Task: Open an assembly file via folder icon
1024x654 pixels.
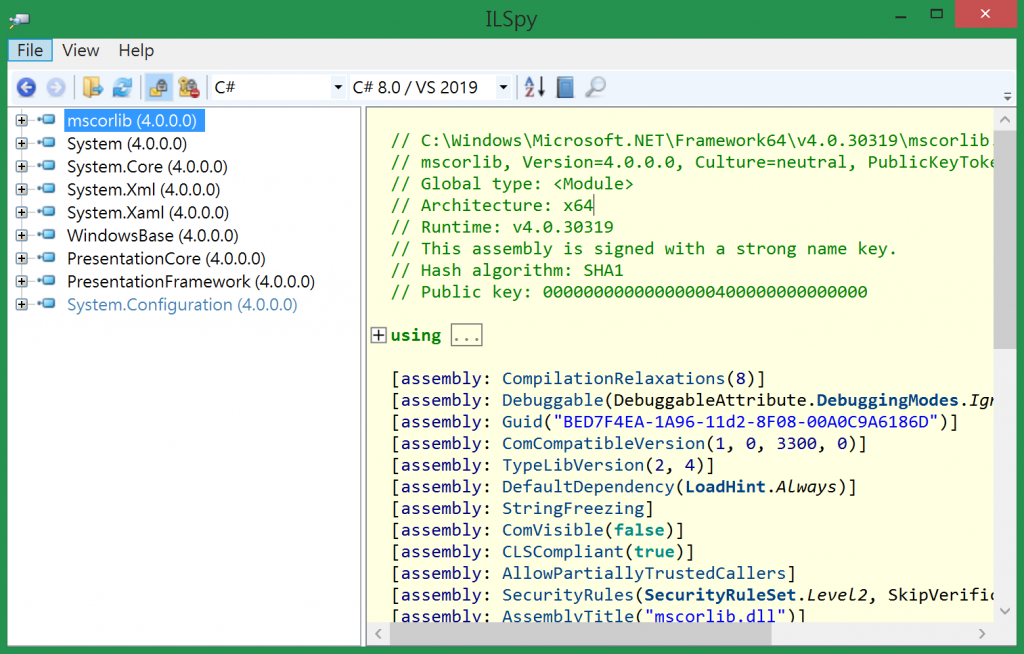Action: point(93,87)
